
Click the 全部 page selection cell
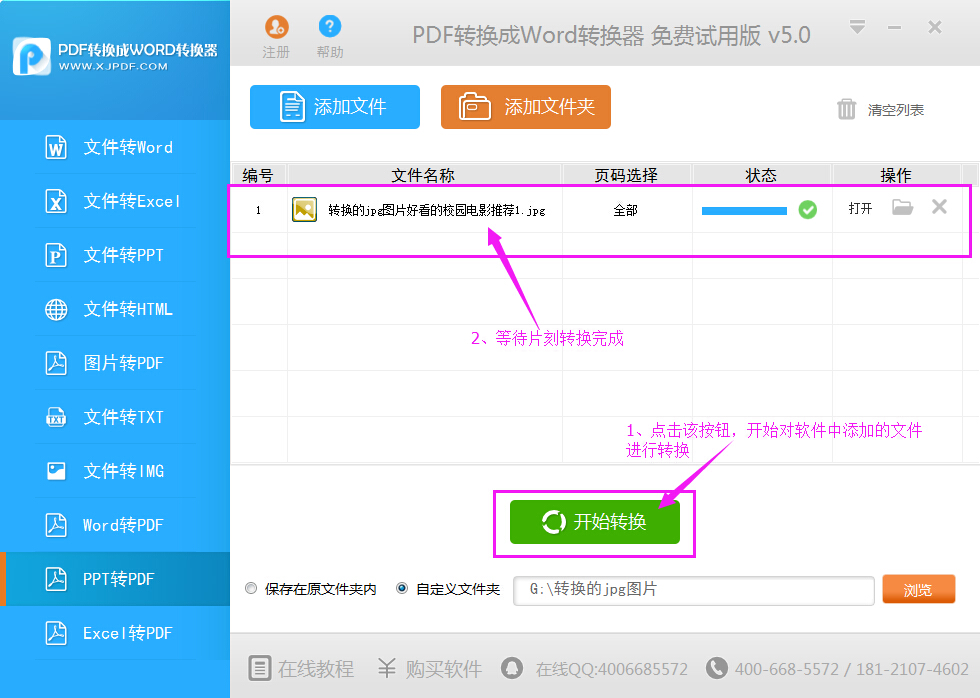(626, 210)
